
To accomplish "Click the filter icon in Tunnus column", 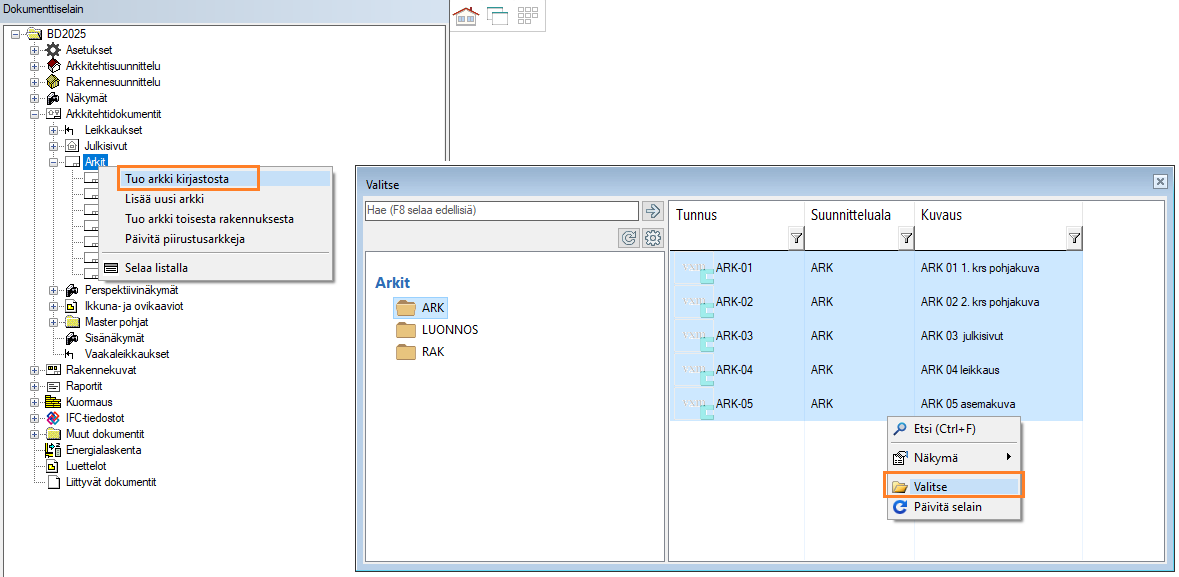I will coord(796,238).
